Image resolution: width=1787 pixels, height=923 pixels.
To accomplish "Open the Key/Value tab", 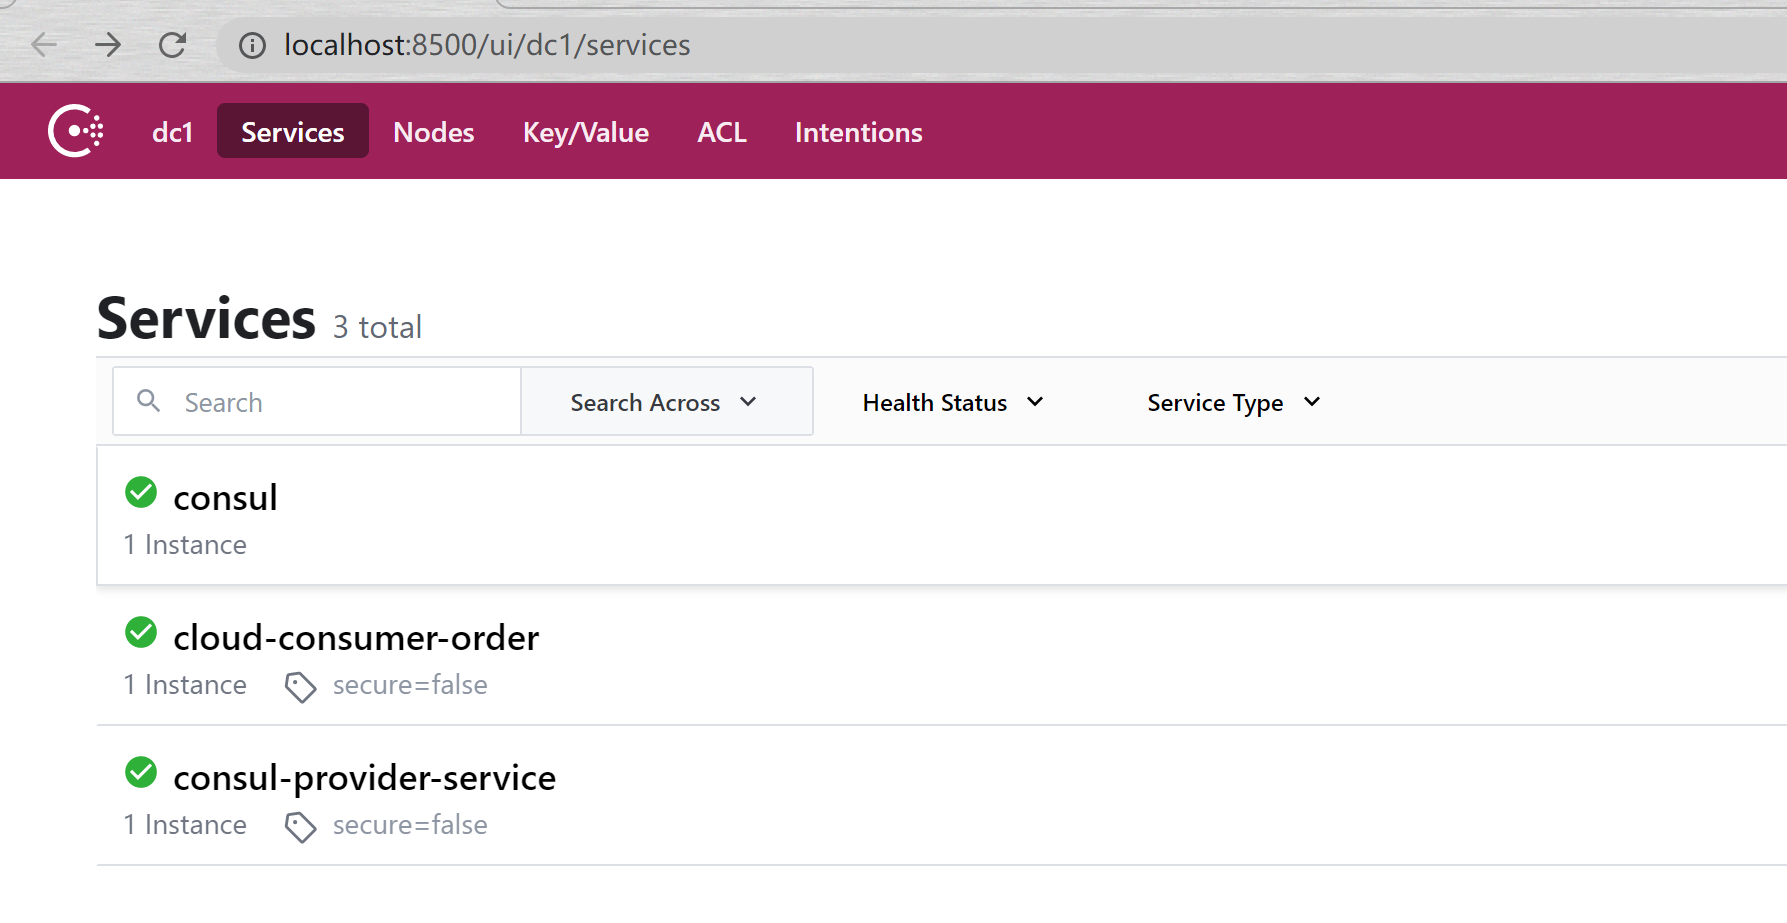I will [x=586, y=132].
